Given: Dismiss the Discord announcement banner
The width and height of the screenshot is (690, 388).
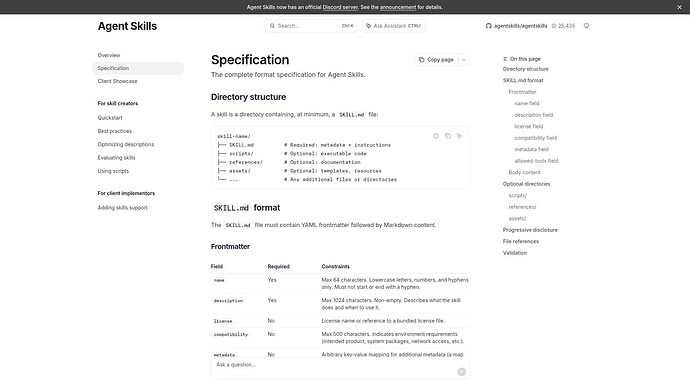Looking at the screenshot, I should tap(679, 7).
